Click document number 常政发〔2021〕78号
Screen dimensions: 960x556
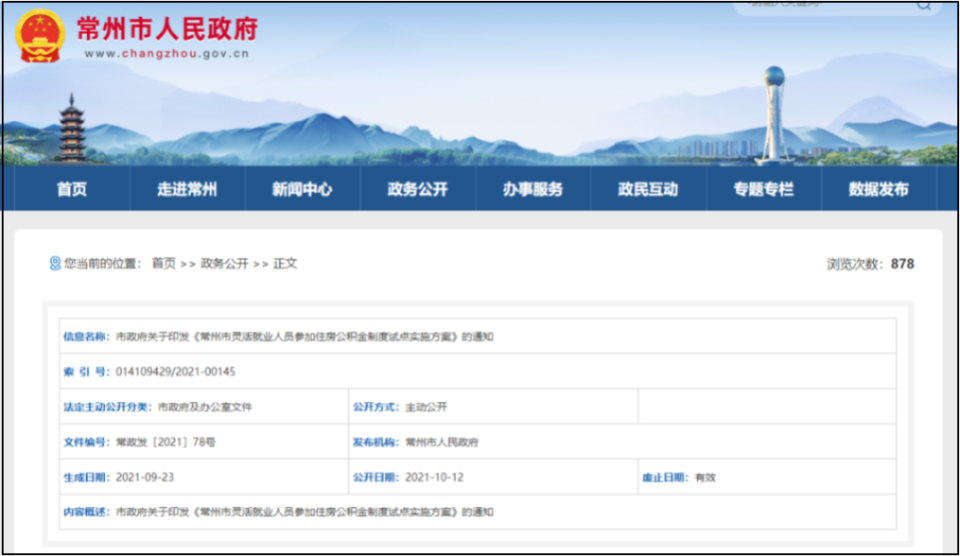pos(166,442)
